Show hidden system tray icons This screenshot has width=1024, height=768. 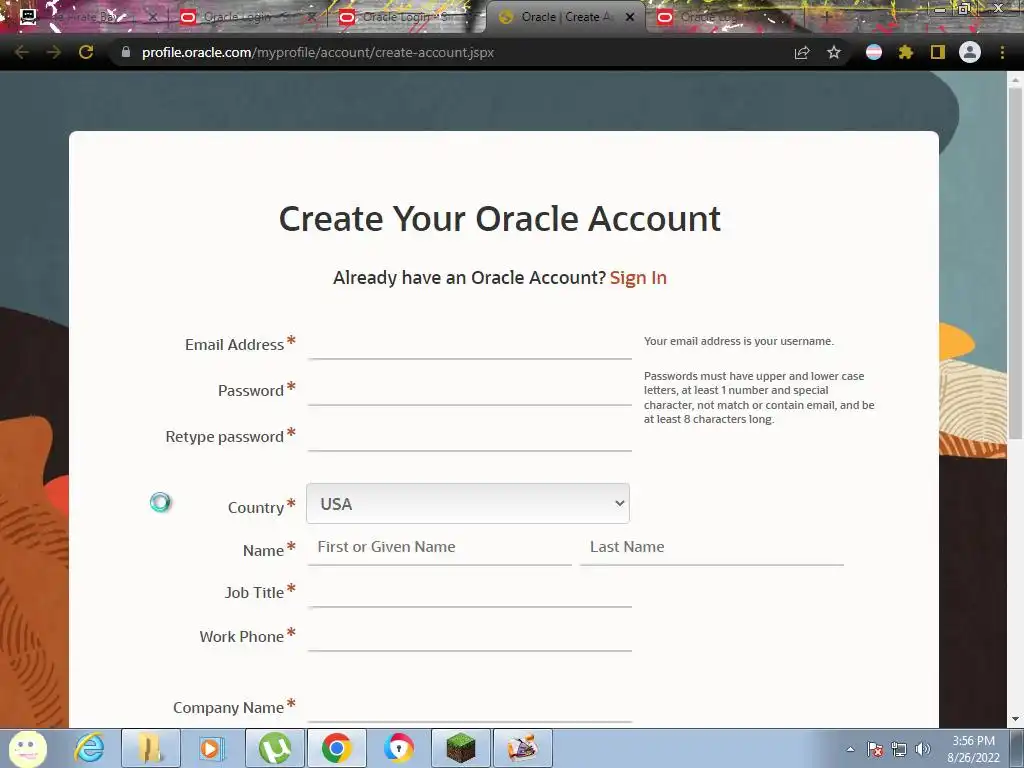click(850, 749)
